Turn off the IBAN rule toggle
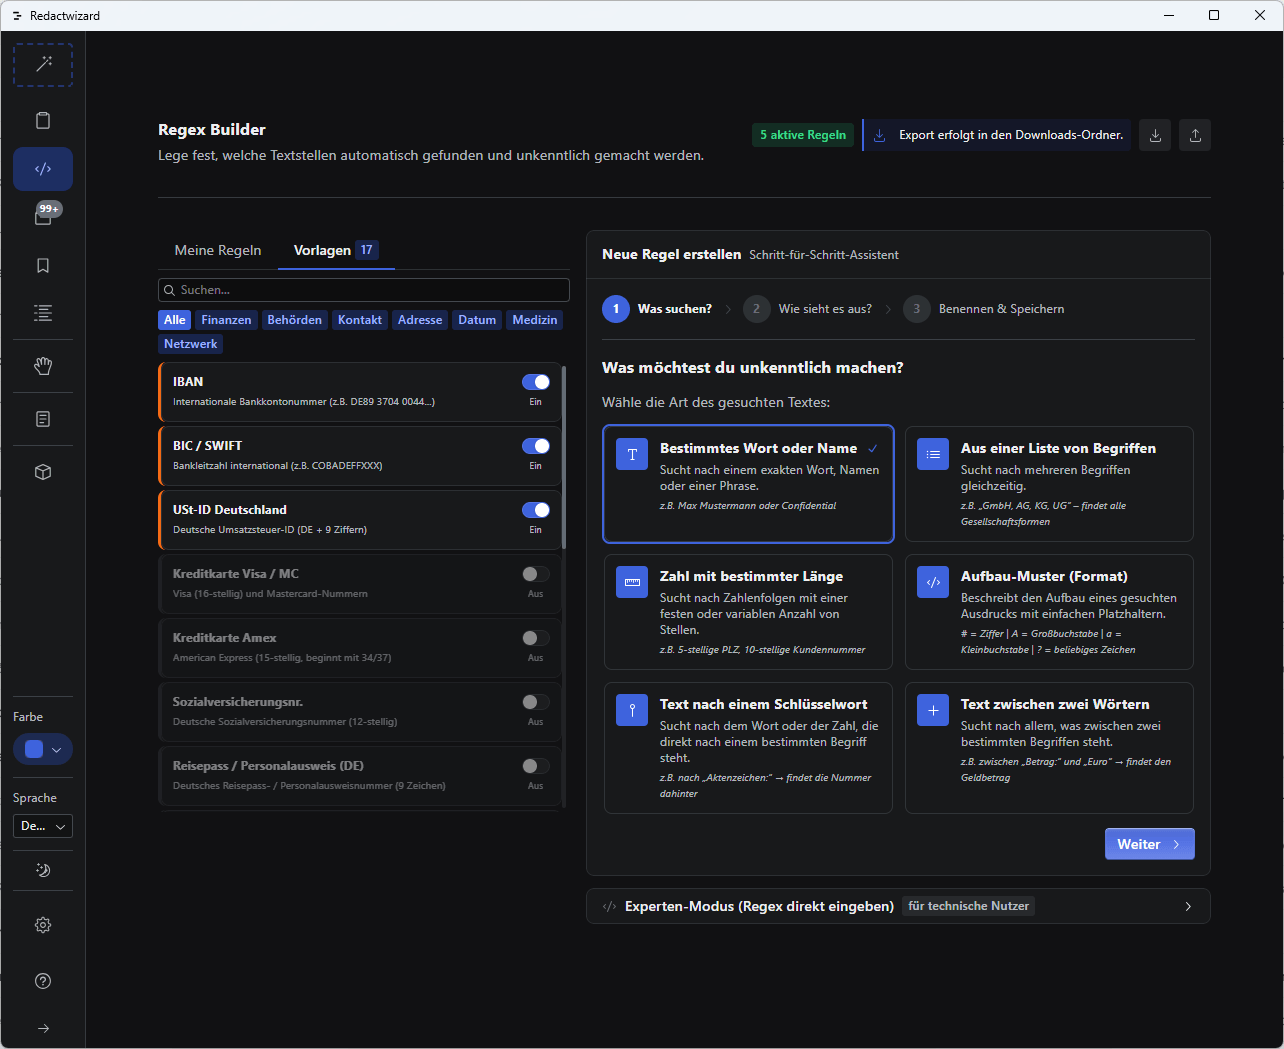This screenshot has width=1284, height=1049. click(536, 382)
